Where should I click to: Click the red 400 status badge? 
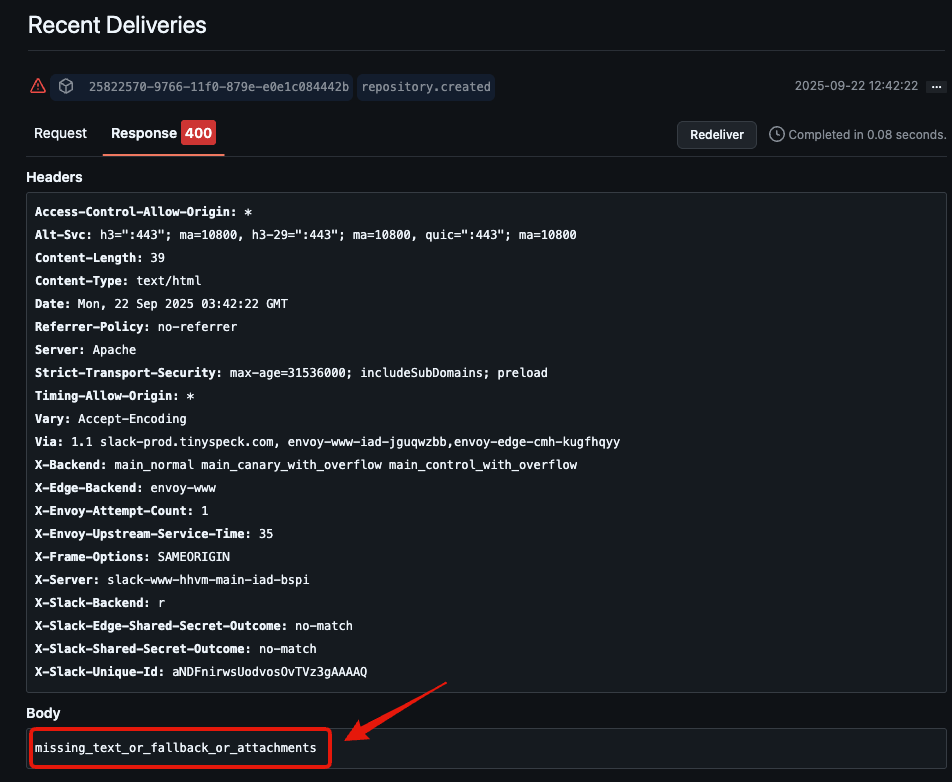(199, 133)
